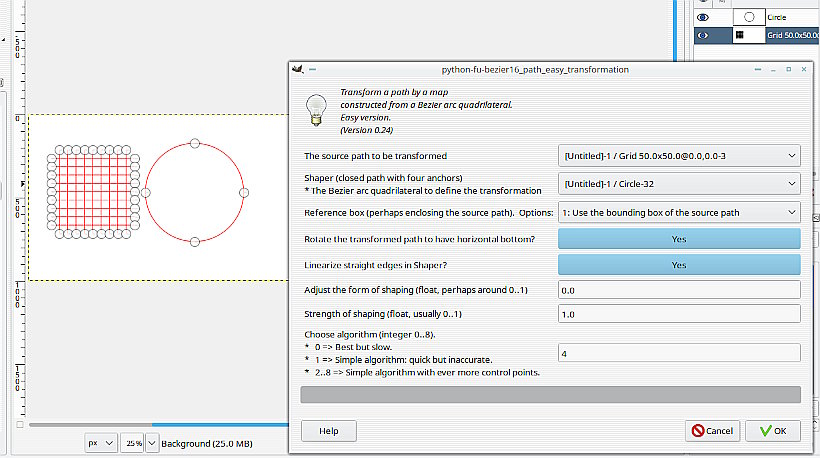This screenshot has width=820, height=458.
Task: Click the 'Choose algorithm' field showing 4
Action: point(679,353)
